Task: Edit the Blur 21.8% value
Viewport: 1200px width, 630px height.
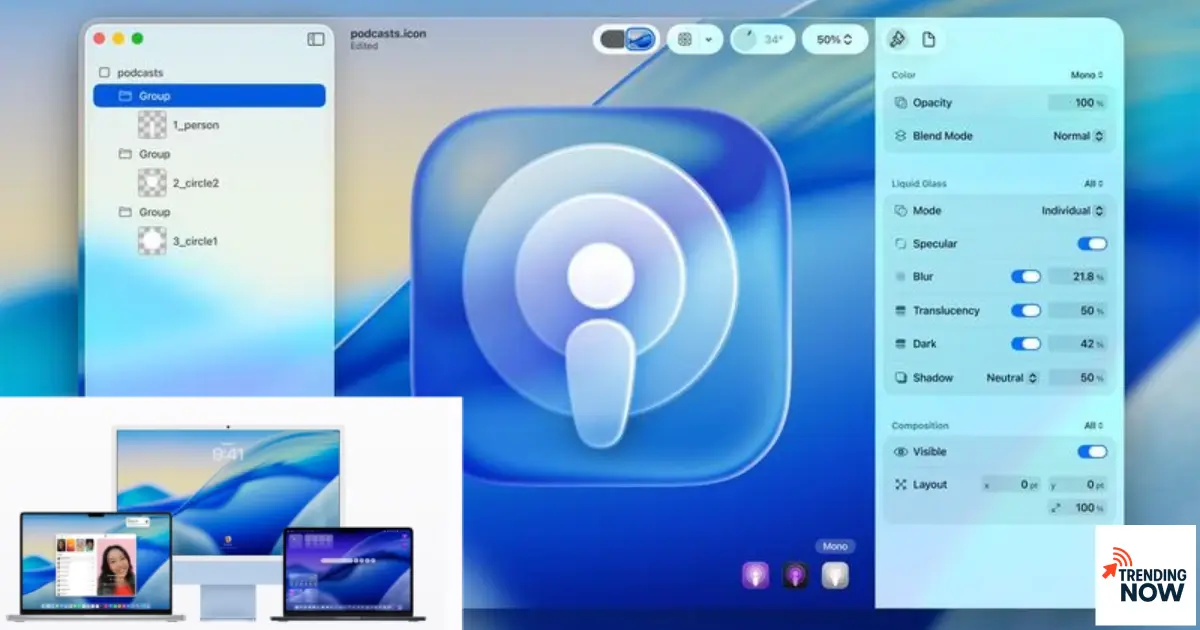Action: tap(1077, 277)
